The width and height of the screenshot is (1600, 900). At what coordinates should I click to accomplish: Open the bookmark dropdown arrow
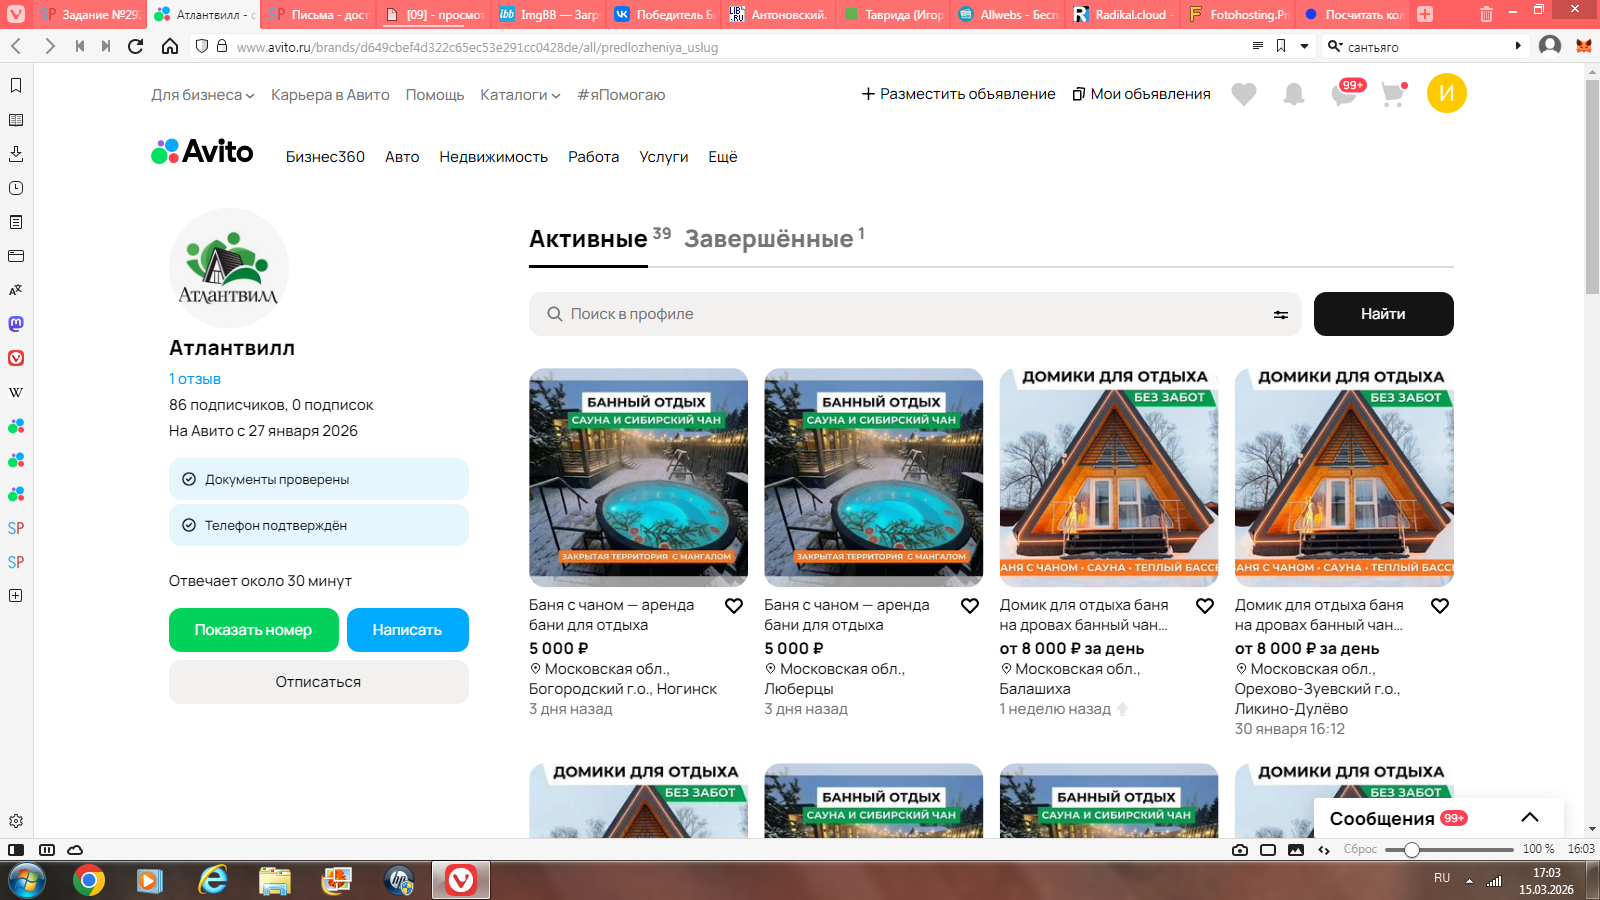point(1304,46)
